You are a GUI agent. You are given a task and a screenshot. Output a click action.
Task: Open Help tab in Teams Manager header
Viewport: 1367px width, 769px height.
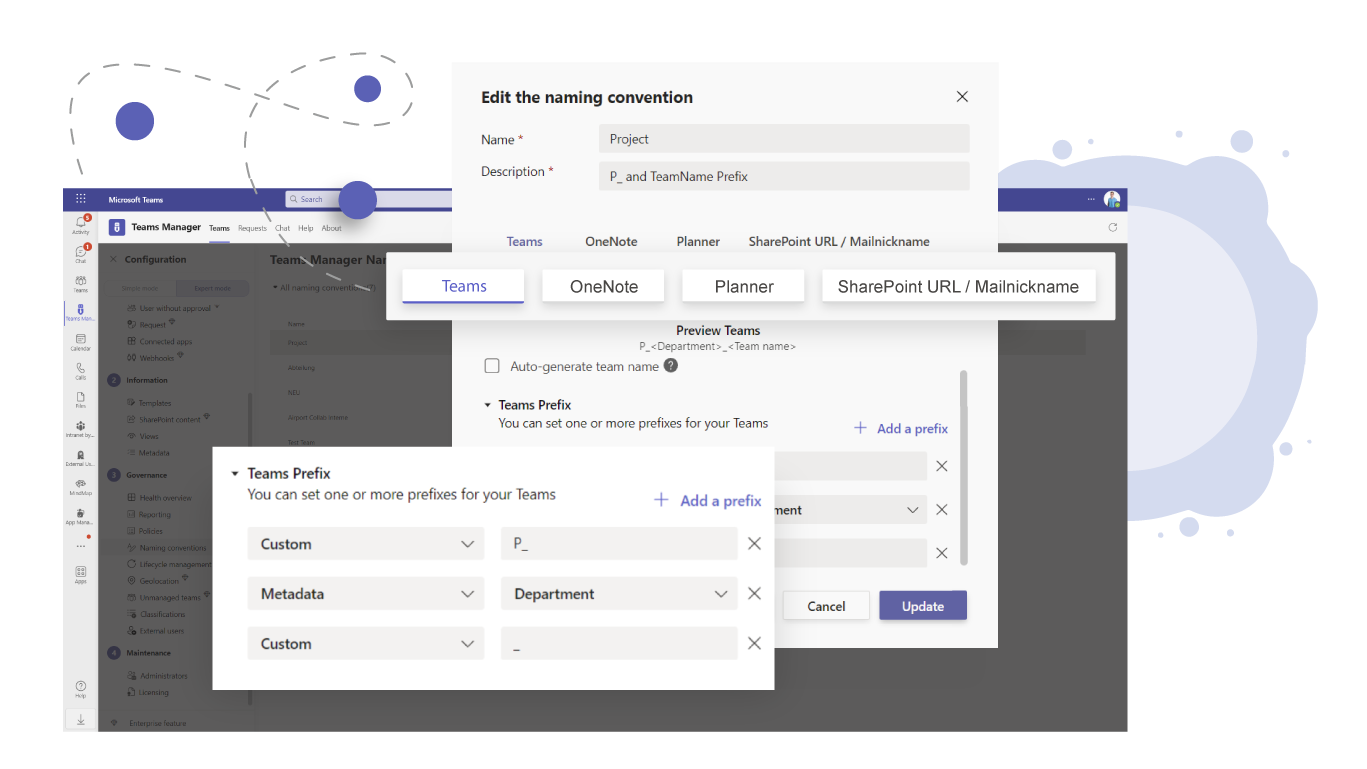tap(306, 228)
